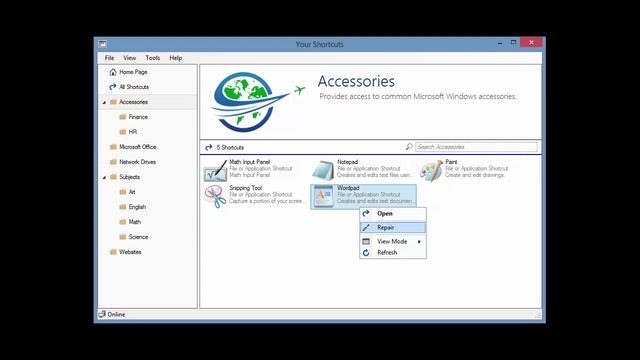This screenshot has height=360, width=640.
Task: Expand the View Mode submenu arrow
Action: (x=419, y=242)
